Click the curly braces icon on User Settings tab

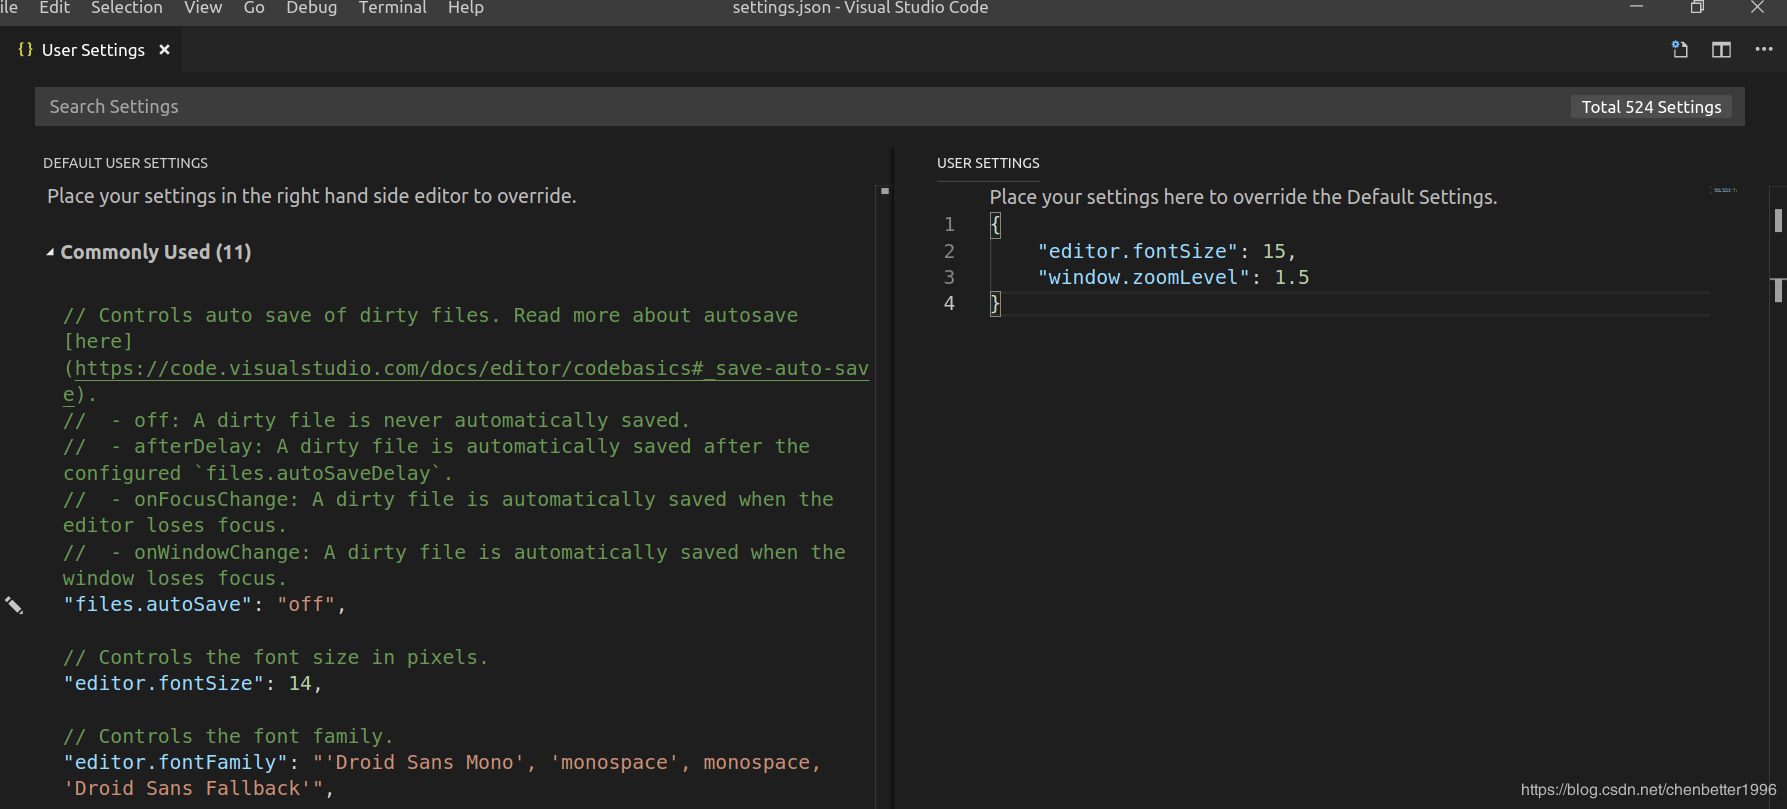coord(26,49)
